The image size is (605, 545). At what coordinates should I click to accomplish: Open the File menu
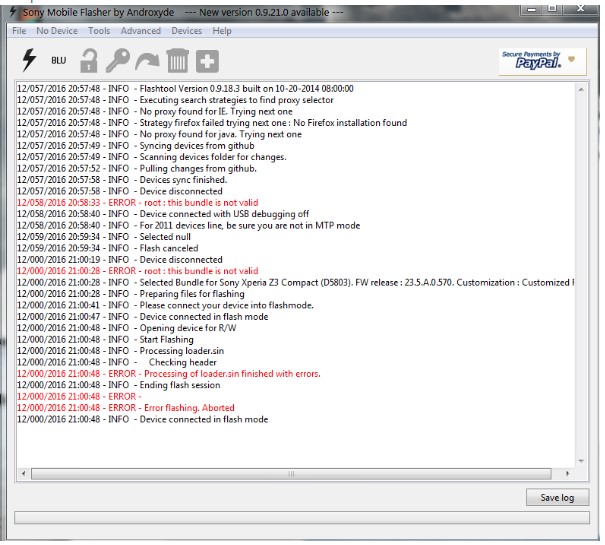point(19,31)
